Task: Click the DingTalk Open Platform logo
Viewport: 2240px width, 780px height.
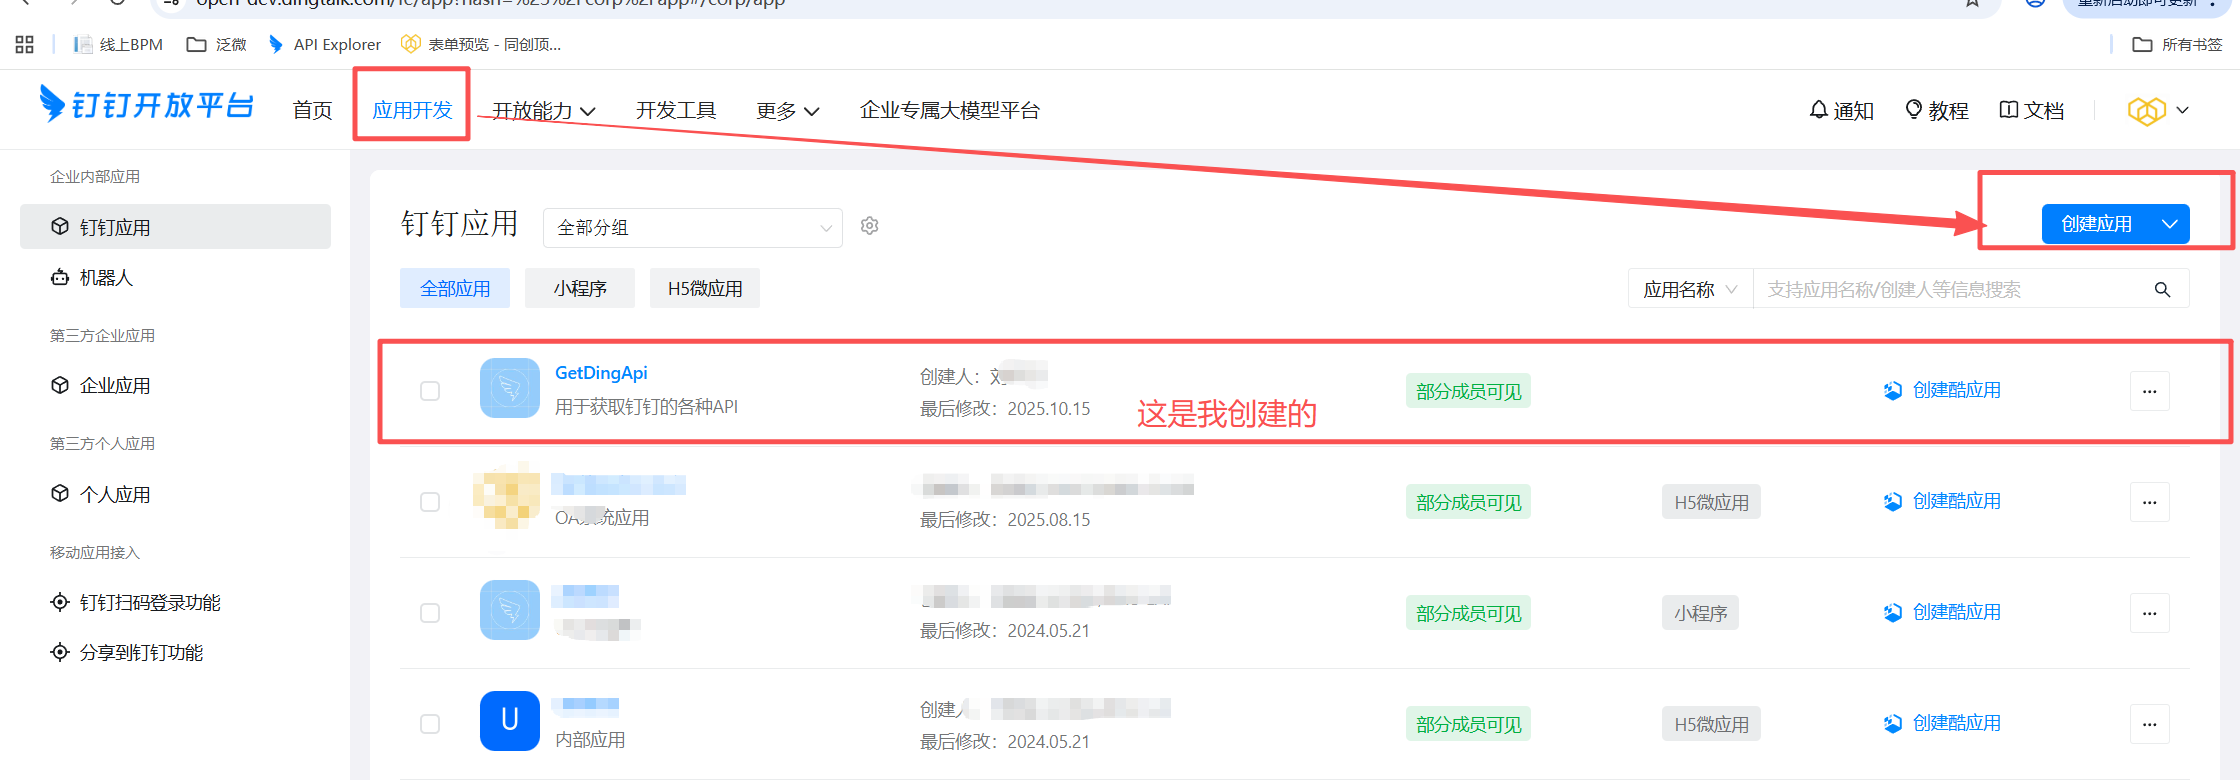Action: [x=146, y=105]
